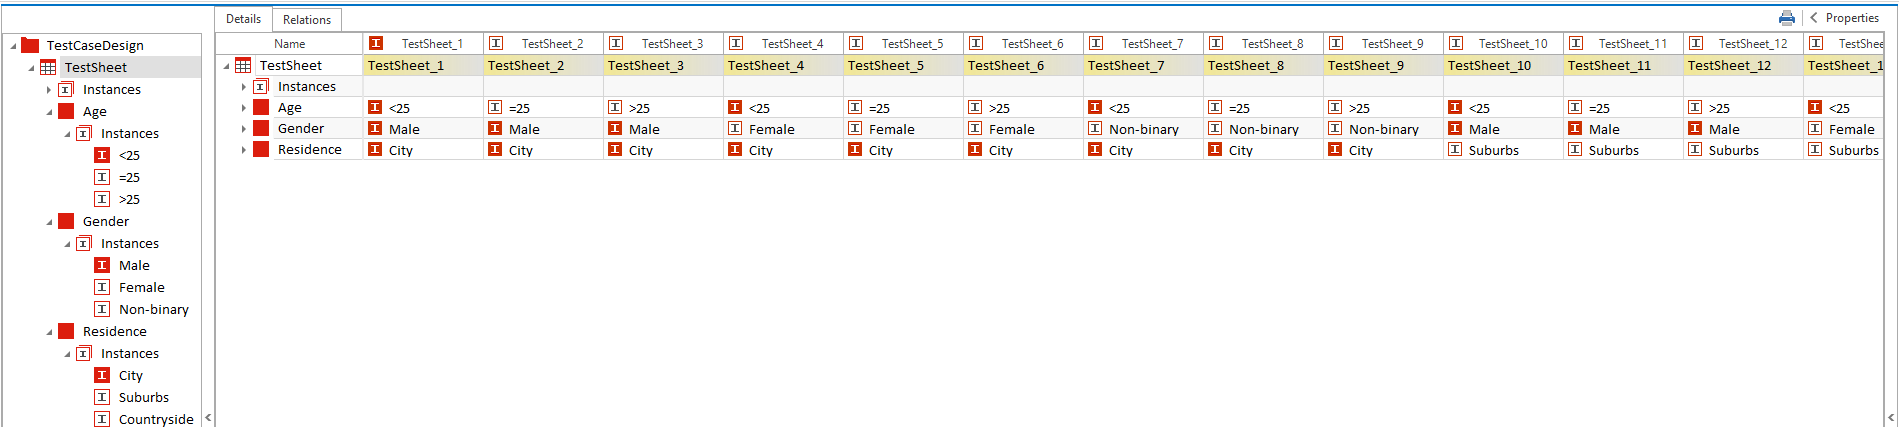The image size is (1899, 427).
Task: Open the Details tab
Action: [x=243, y=19]
